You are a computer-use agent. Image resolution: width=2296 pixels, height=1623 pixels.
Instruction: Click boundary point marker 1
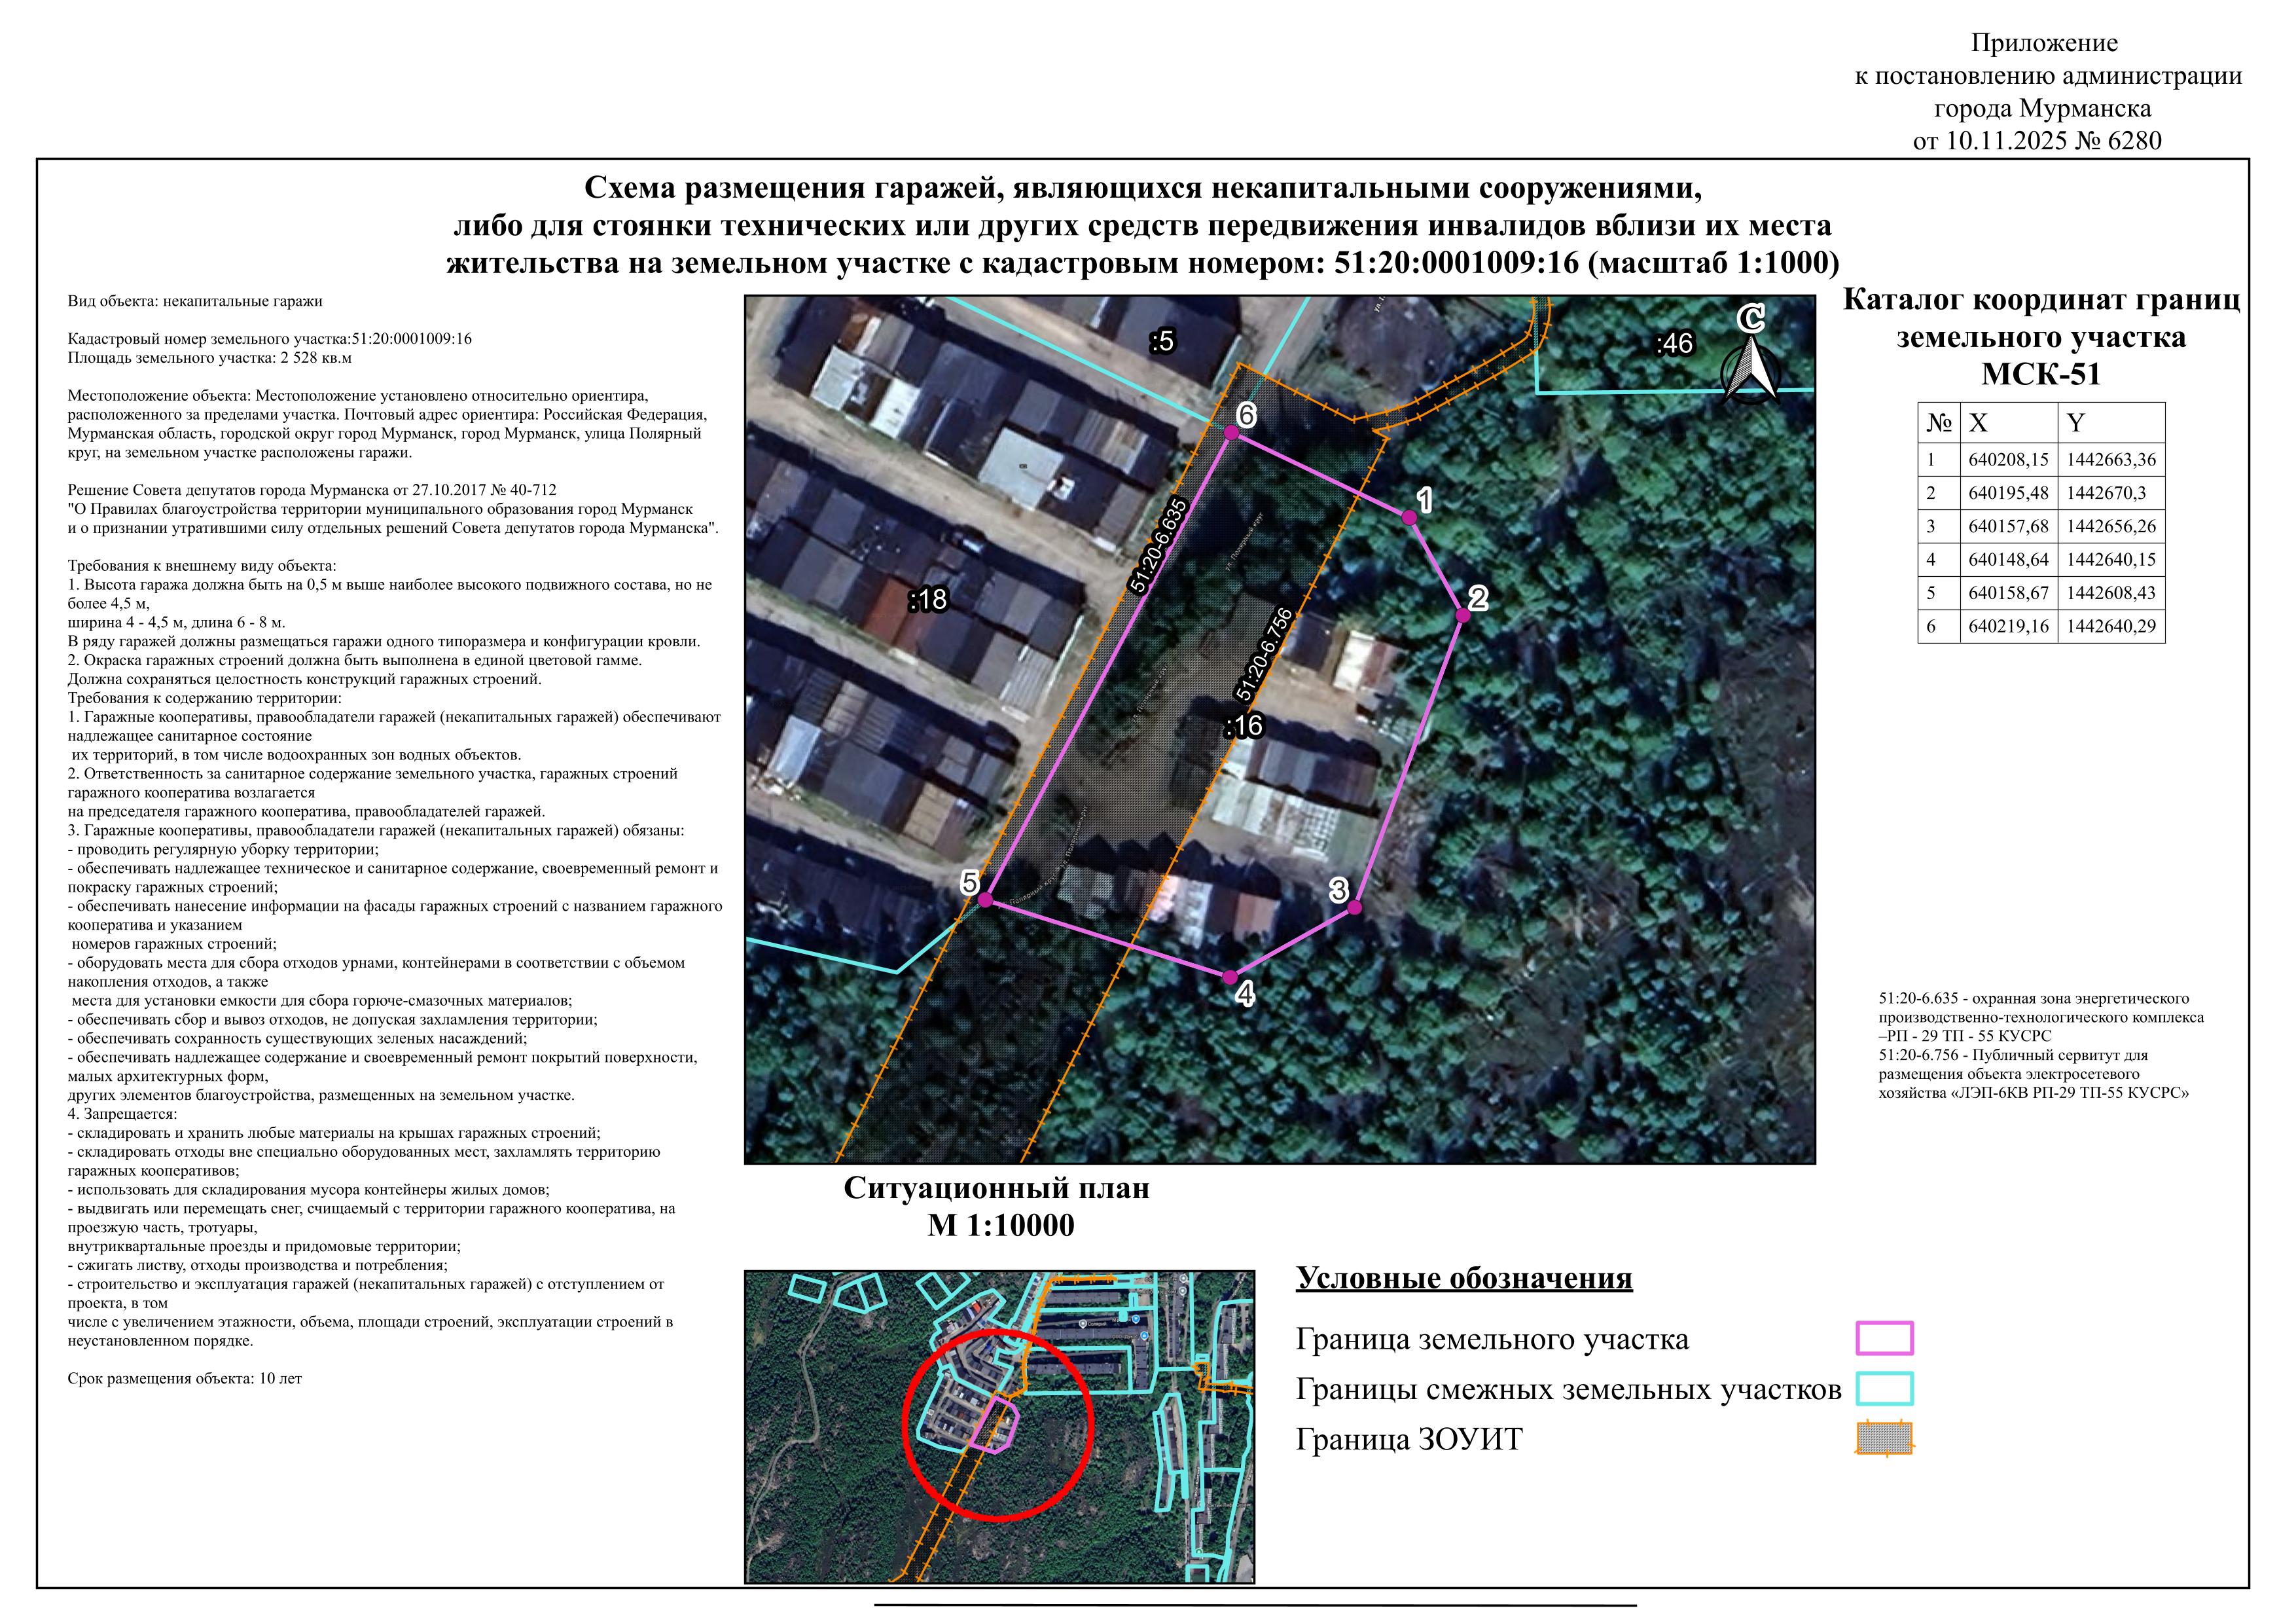[1409, 518]
